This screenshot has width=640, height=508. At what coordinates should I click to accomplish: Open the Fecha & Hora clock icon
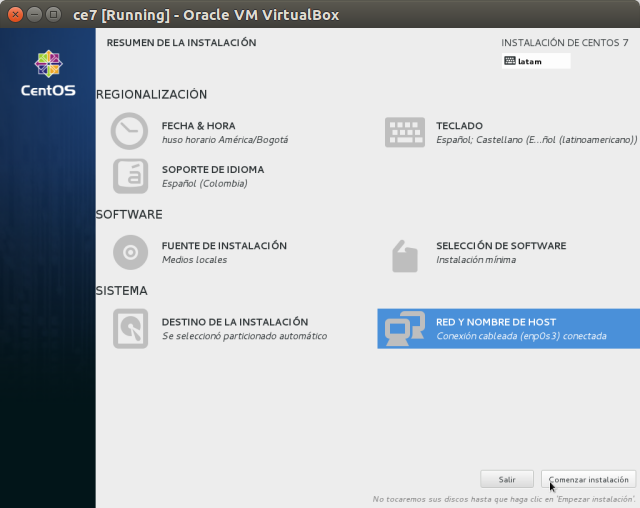point(129,131)
